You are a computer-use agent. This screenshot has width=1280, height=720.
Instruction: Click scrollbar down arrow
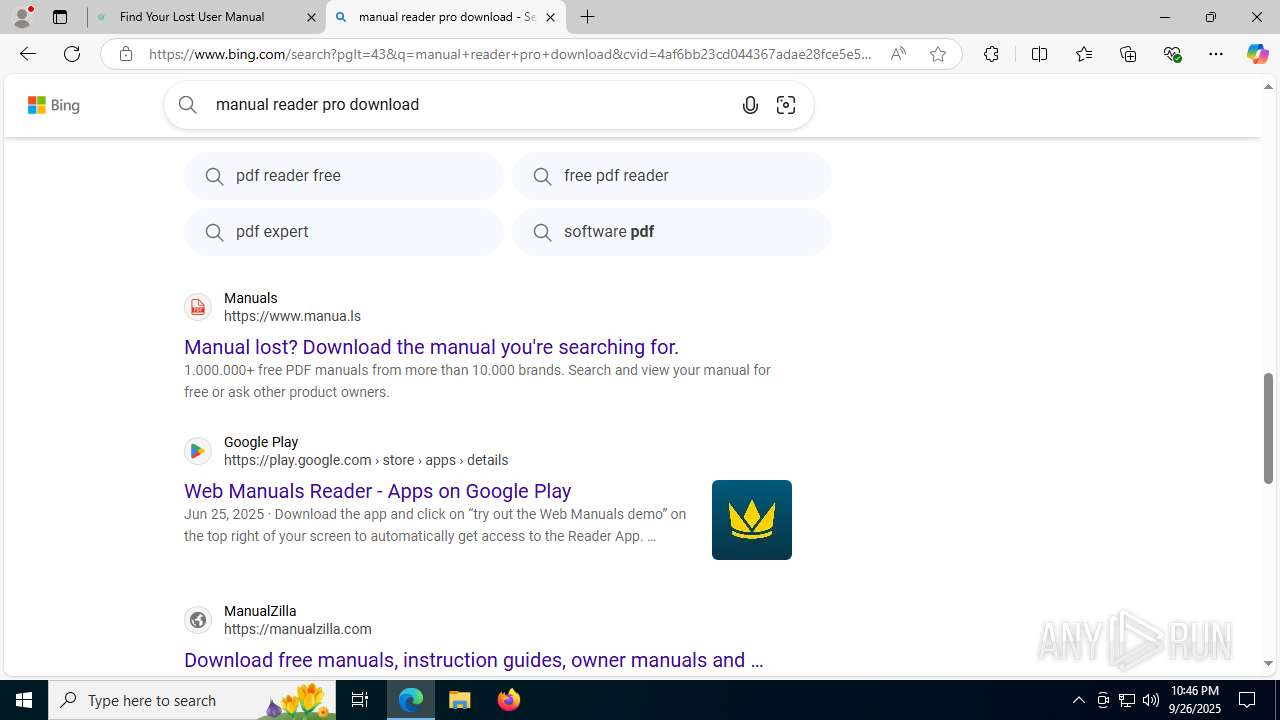tap(1269, 664)
